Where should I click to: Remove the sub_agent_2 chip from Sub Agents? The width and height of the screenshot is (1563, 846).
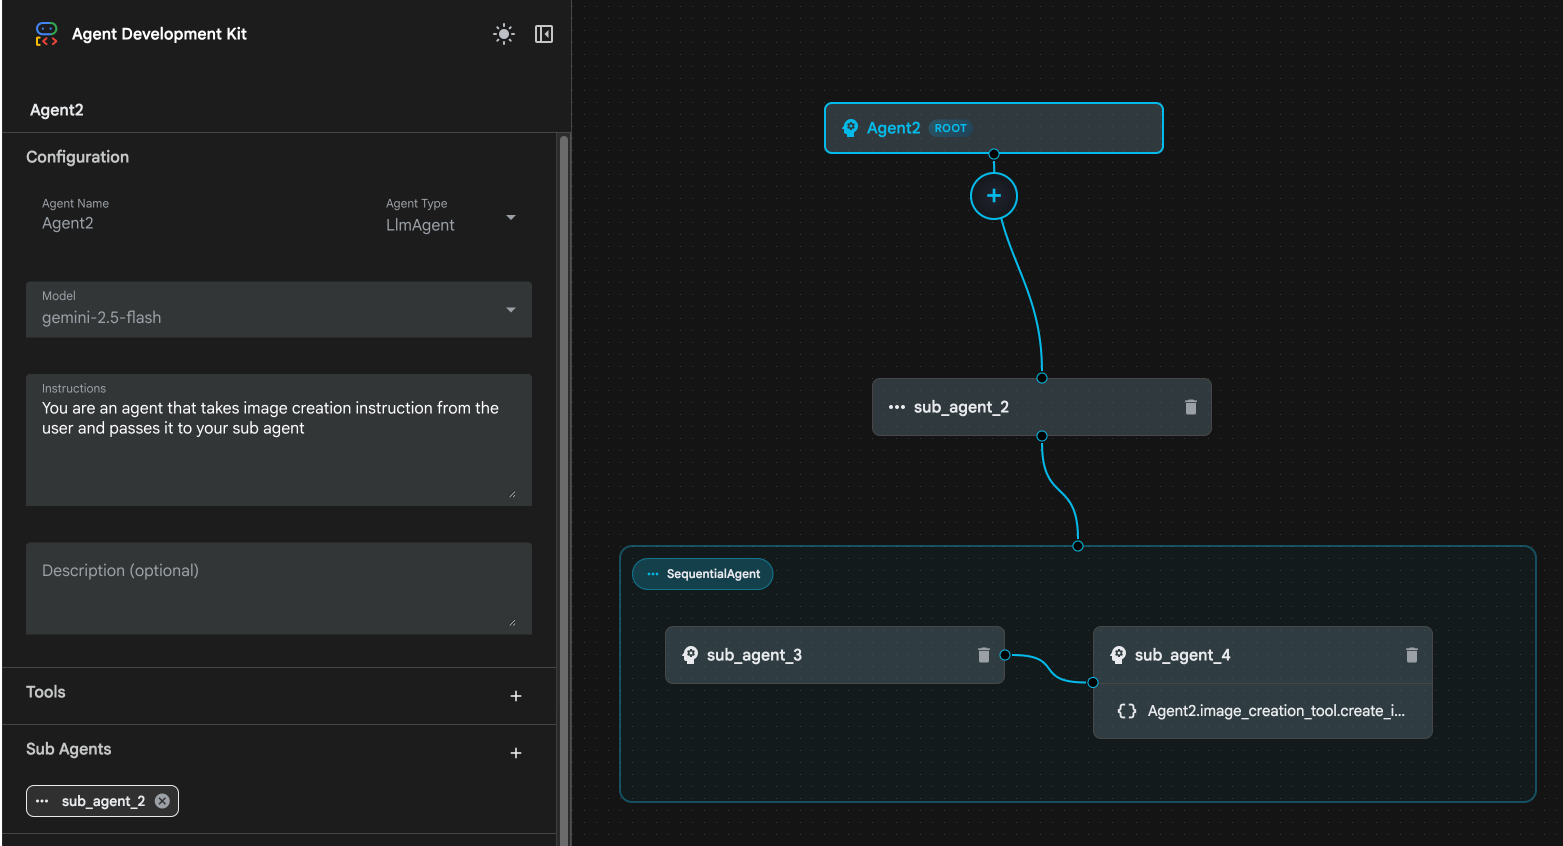[162, 801]
